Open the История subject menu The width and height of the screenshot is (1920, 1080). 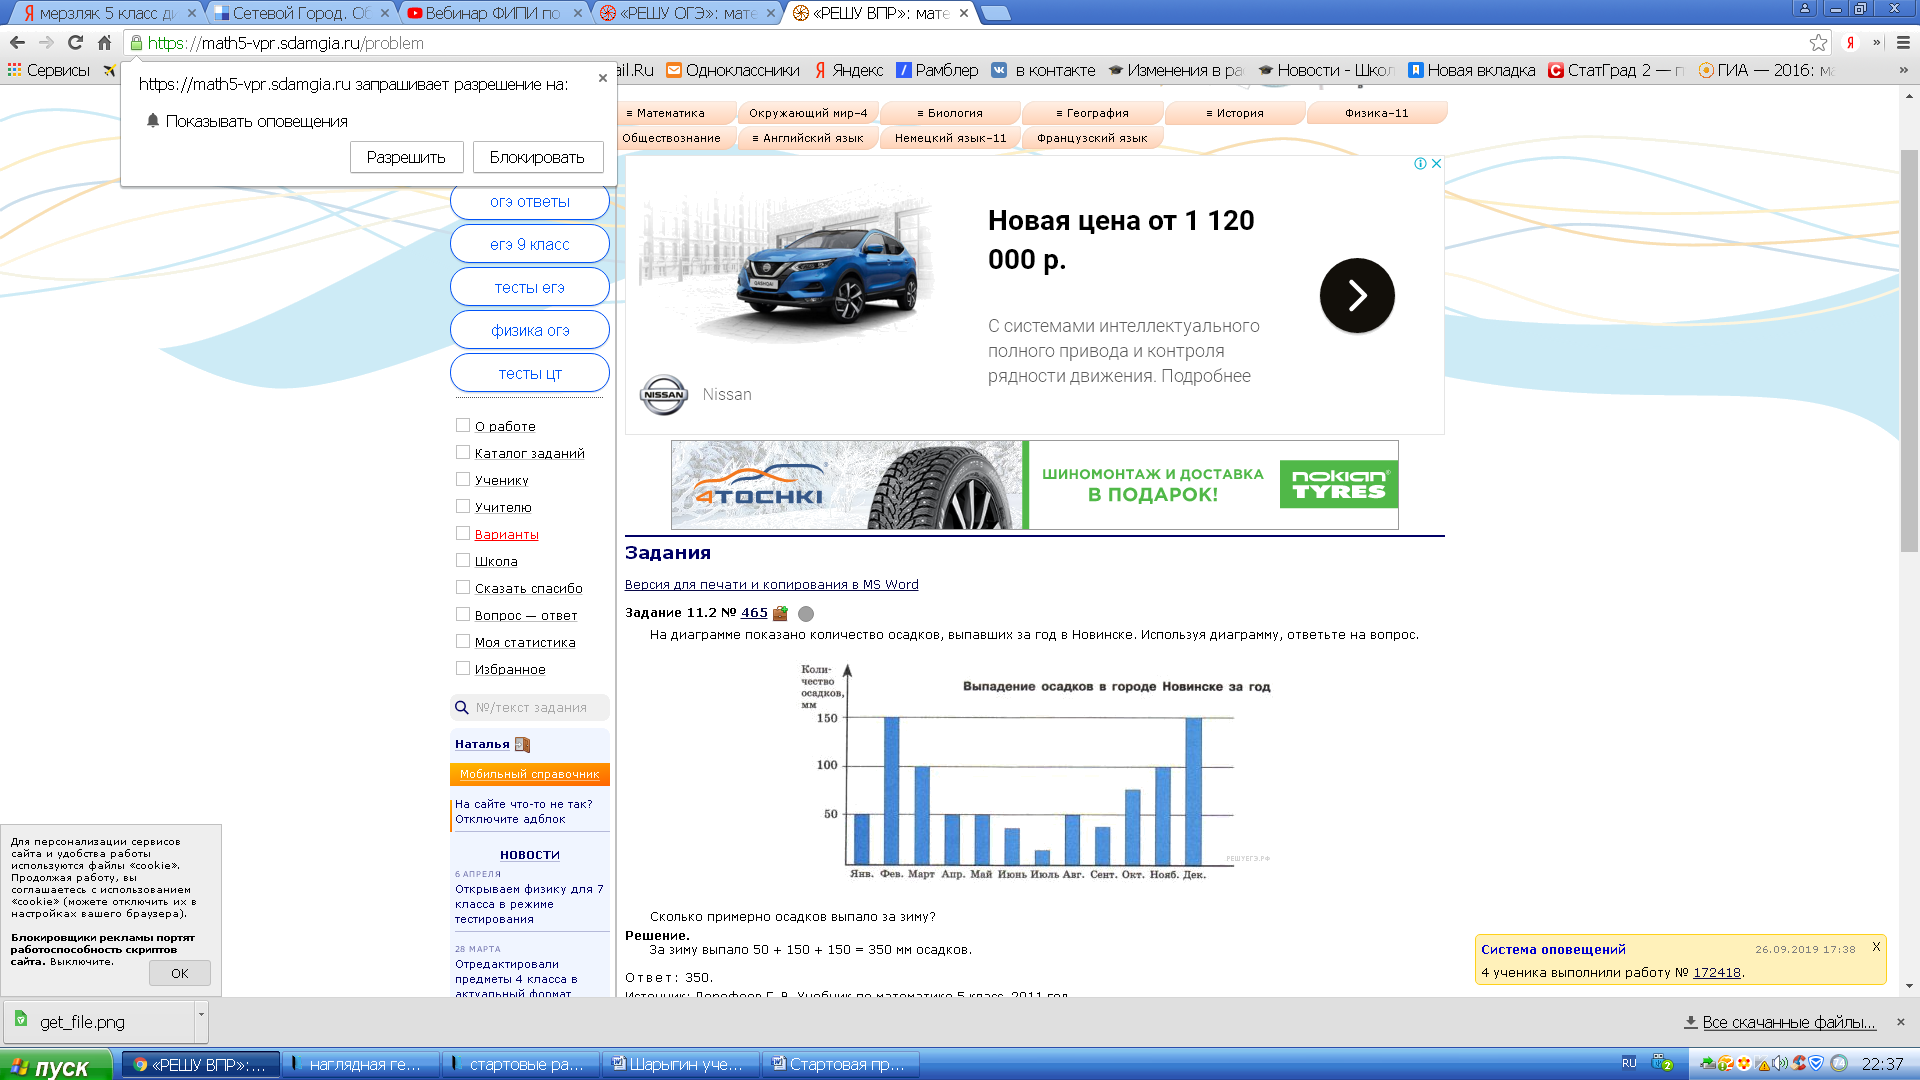[1235, 113]
